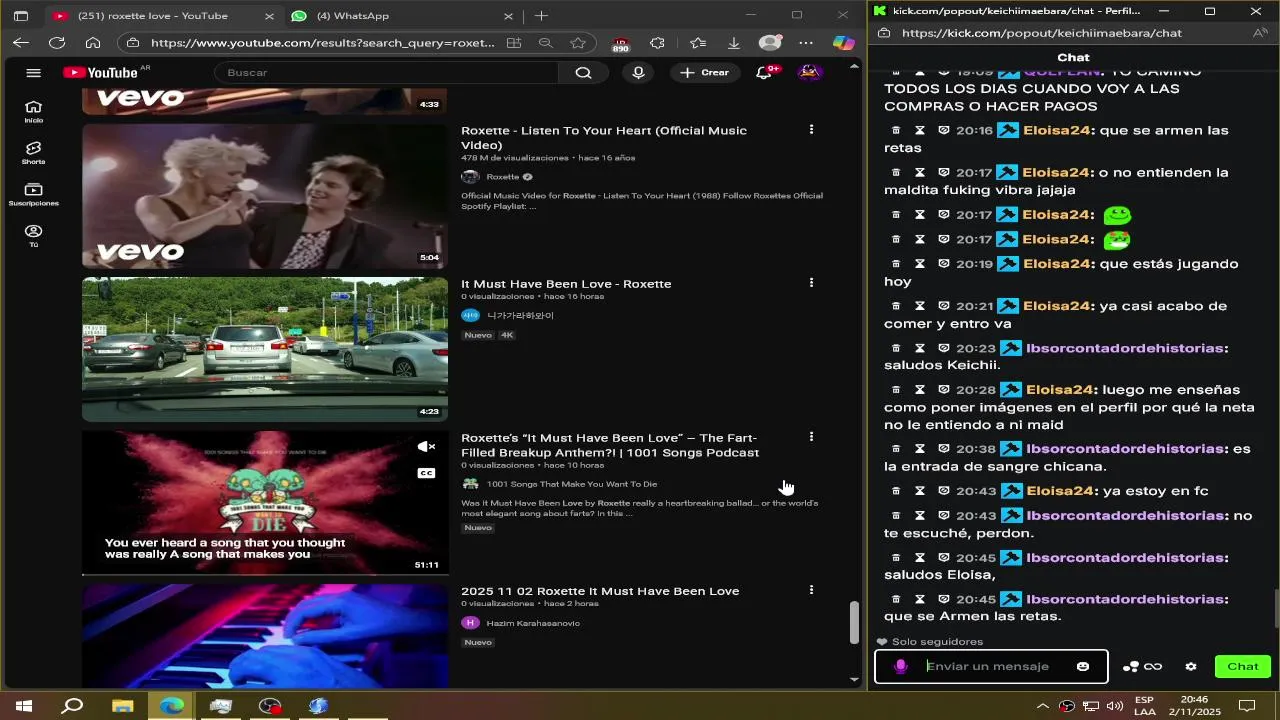Close the WhatsApp tab
Screen dimensions: 1280x720
[x=508, y=16]
